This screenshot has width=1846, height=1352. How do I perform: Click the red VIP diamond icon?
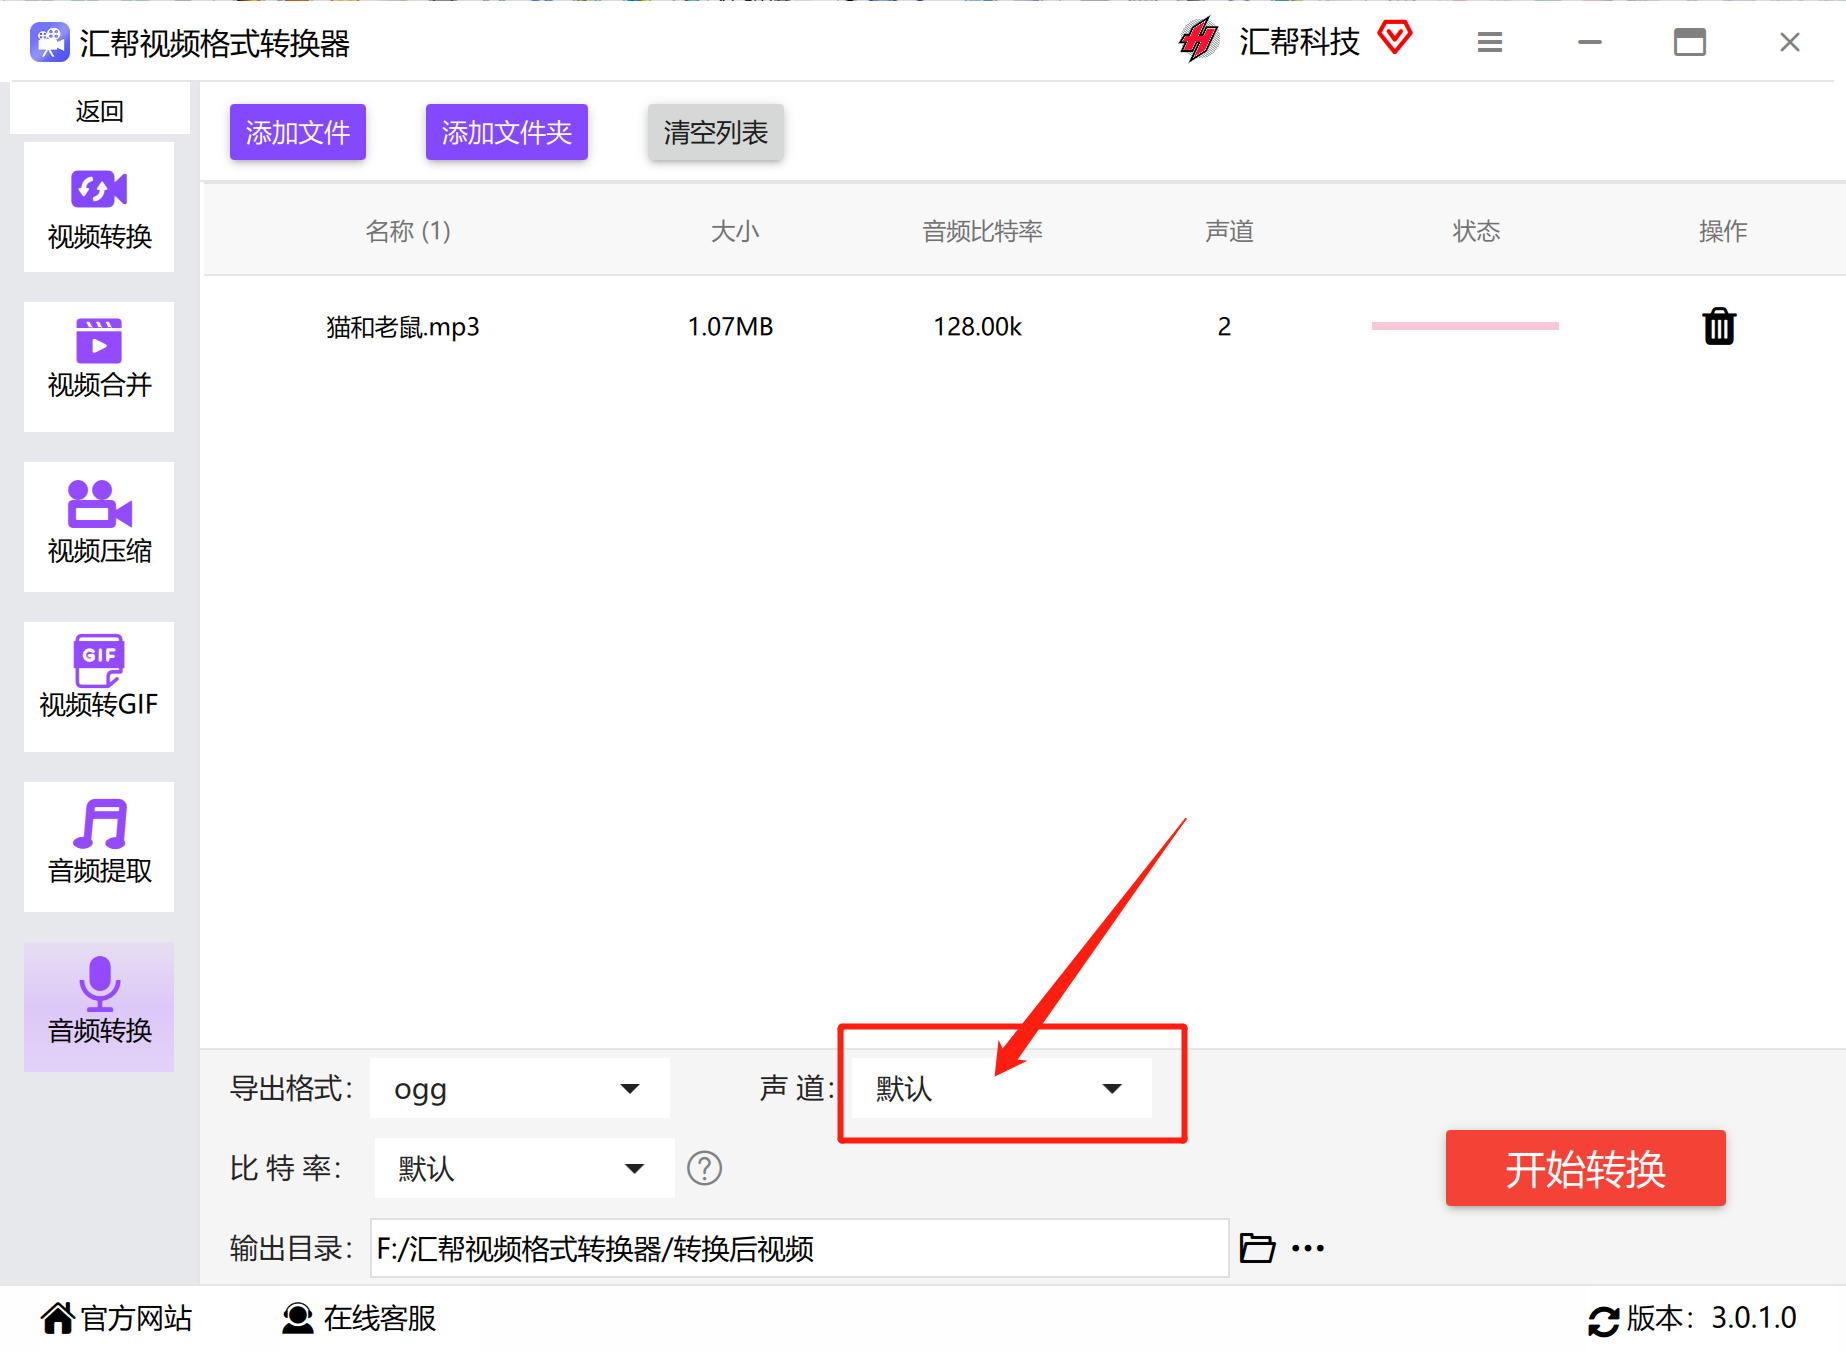coord(1395,38)
